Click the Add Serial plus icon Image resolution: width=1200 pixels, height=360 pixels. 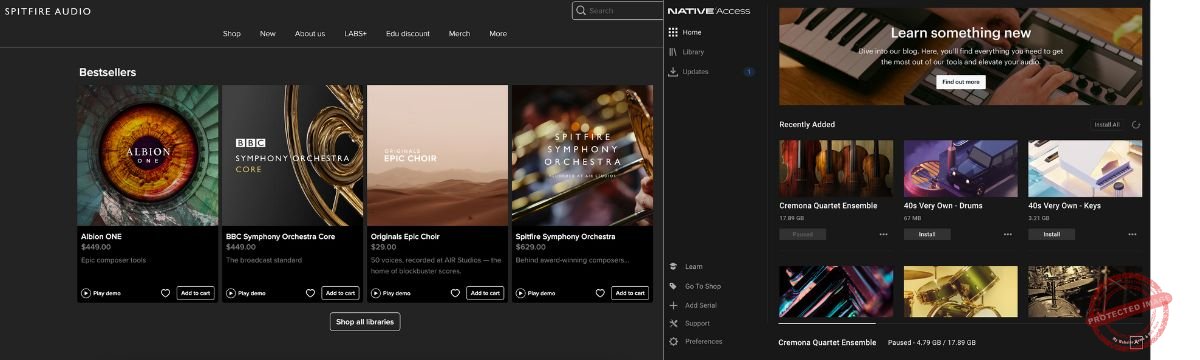coord(673,305)
